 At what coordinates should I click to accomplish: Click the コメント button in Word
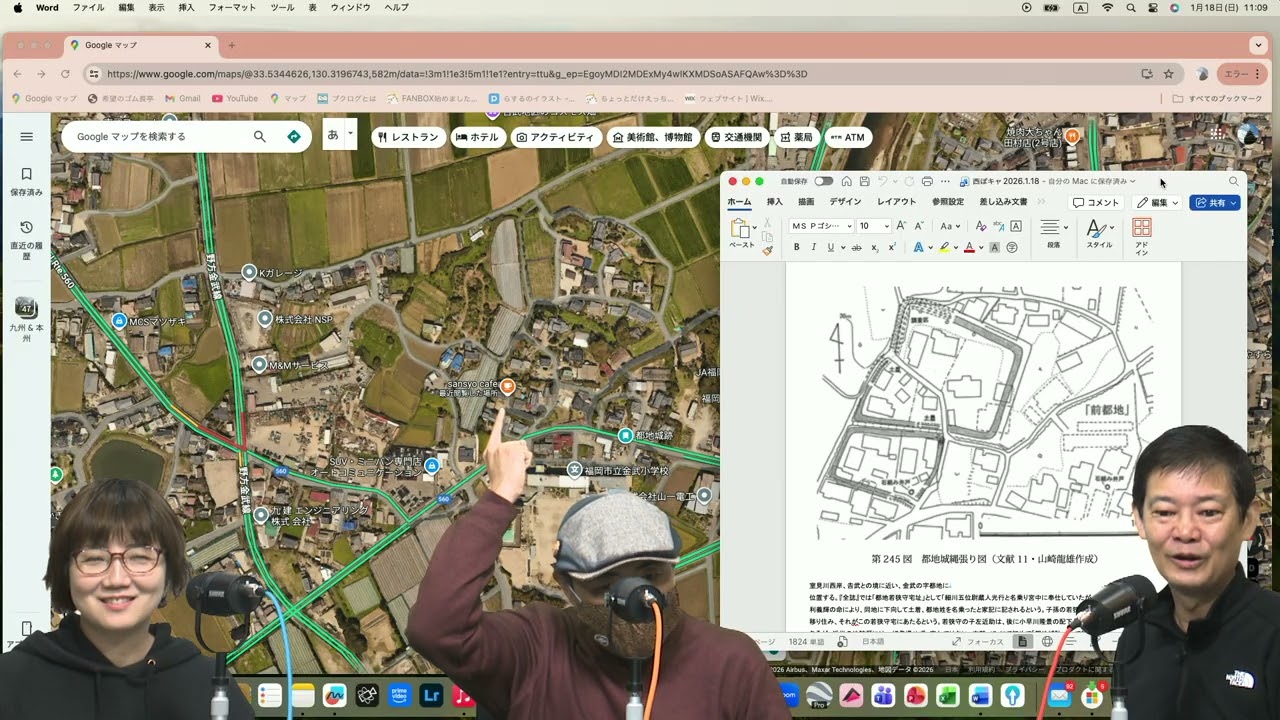coord(1096,202)
